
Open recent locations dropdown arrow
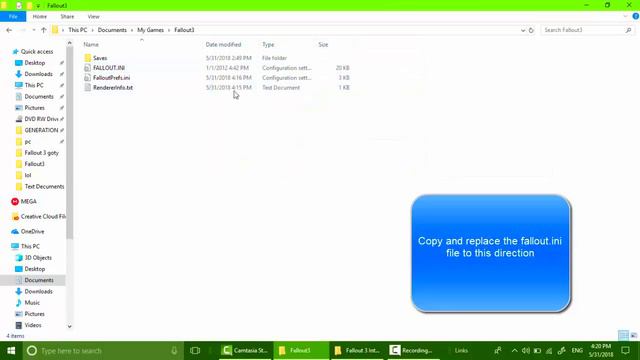pos(34,30)
